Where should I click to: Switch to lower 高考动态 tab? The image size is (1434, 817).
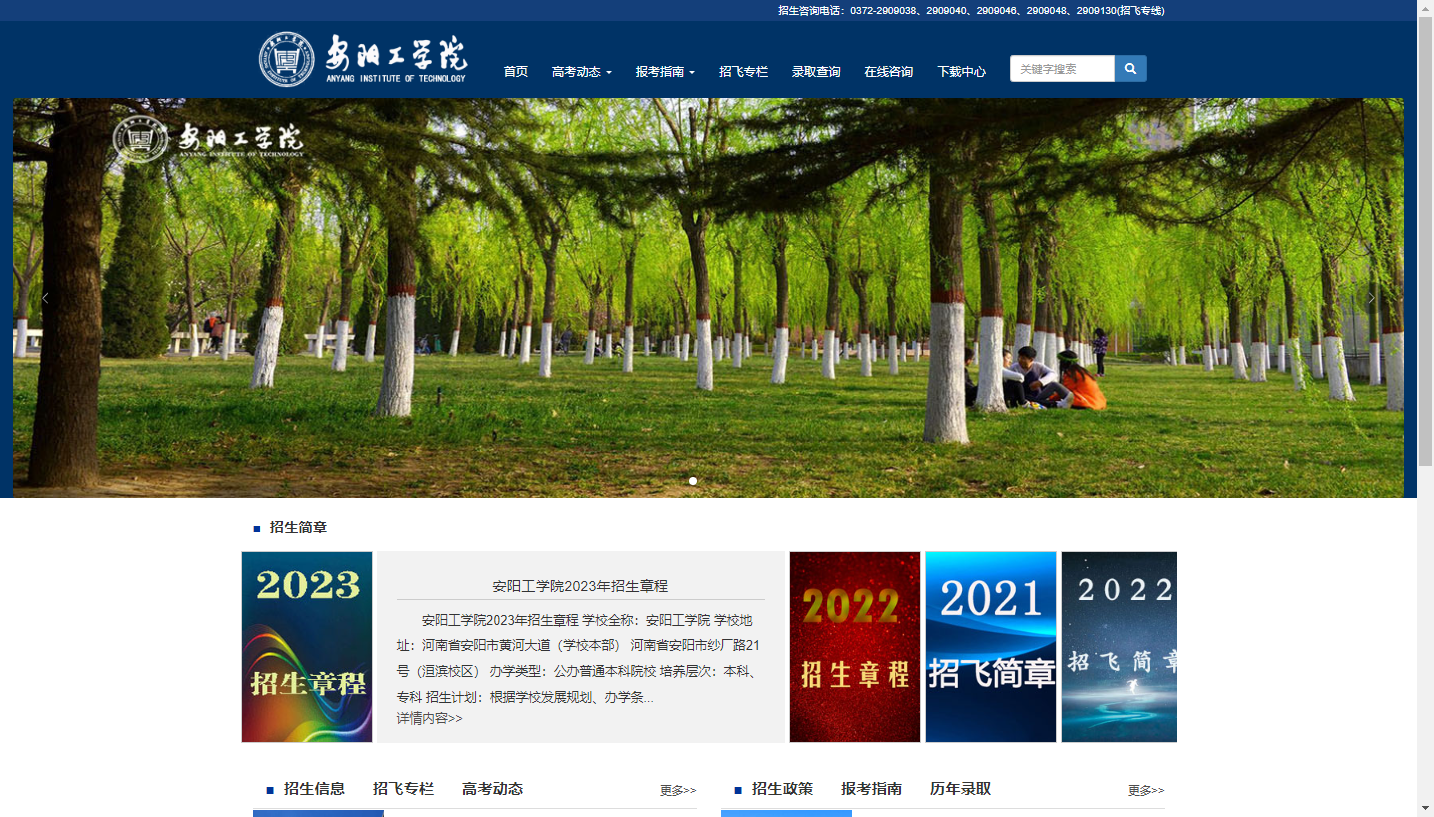pos(492,789)
